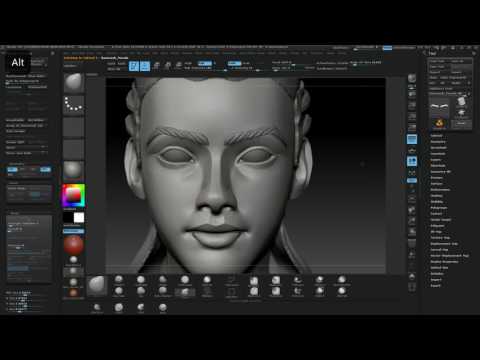Expand the Morph Target sub-palette
This screenshot has height=360, width=480.
pos(441,220)
